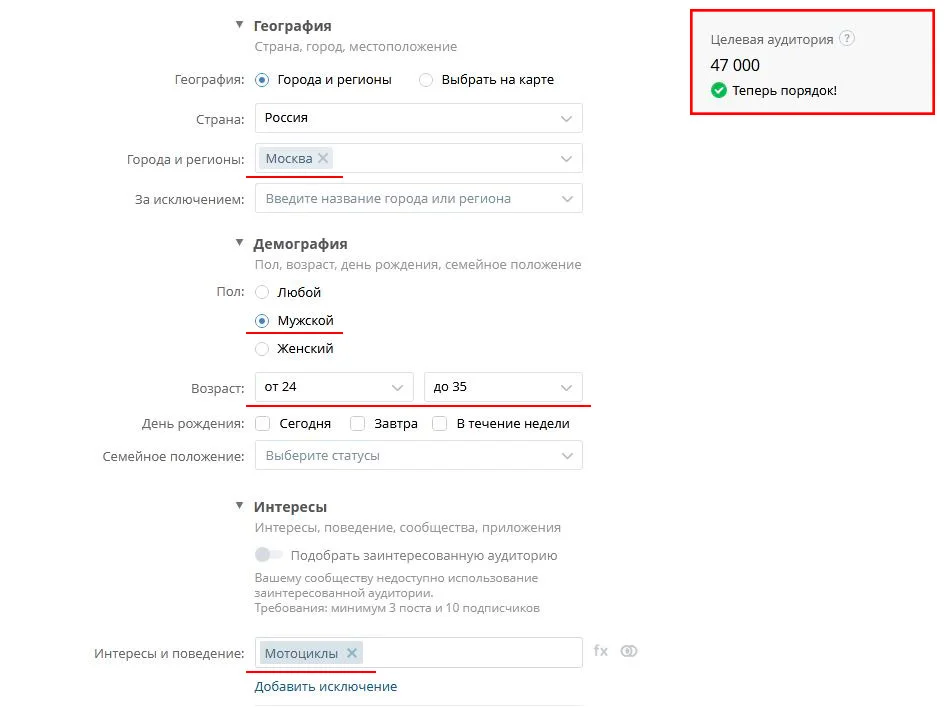Click the overlapping circles audience icon
The width and height of the screenshot is (946, 707).
point(629,651)
